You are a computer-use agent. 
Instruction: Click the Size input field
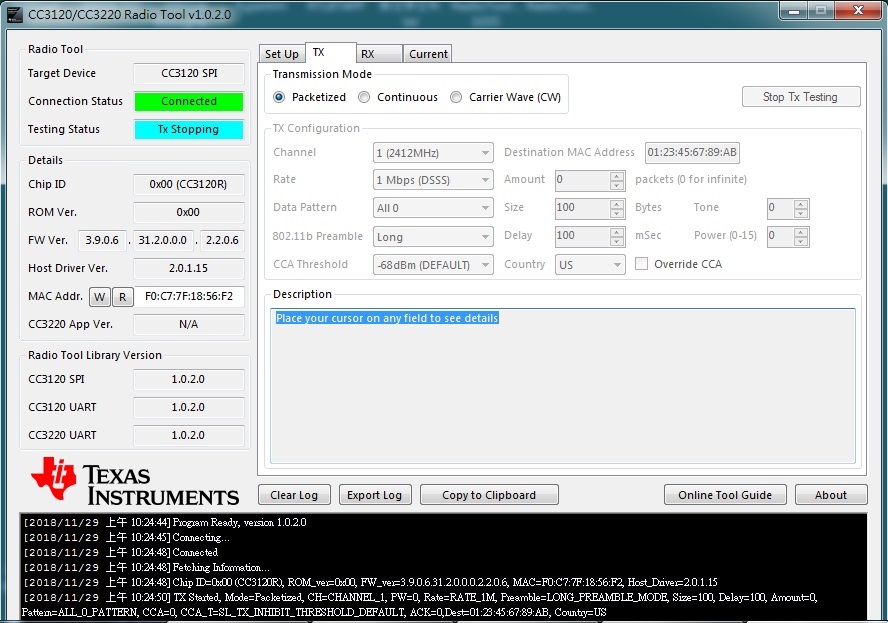582,208
